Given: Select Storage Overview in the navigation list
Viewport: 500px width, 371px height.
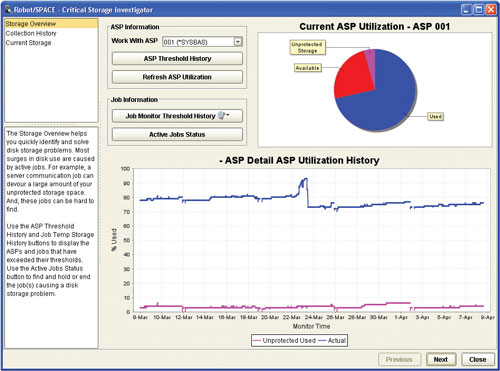Looking at the screenshot, I should [51, 24].
